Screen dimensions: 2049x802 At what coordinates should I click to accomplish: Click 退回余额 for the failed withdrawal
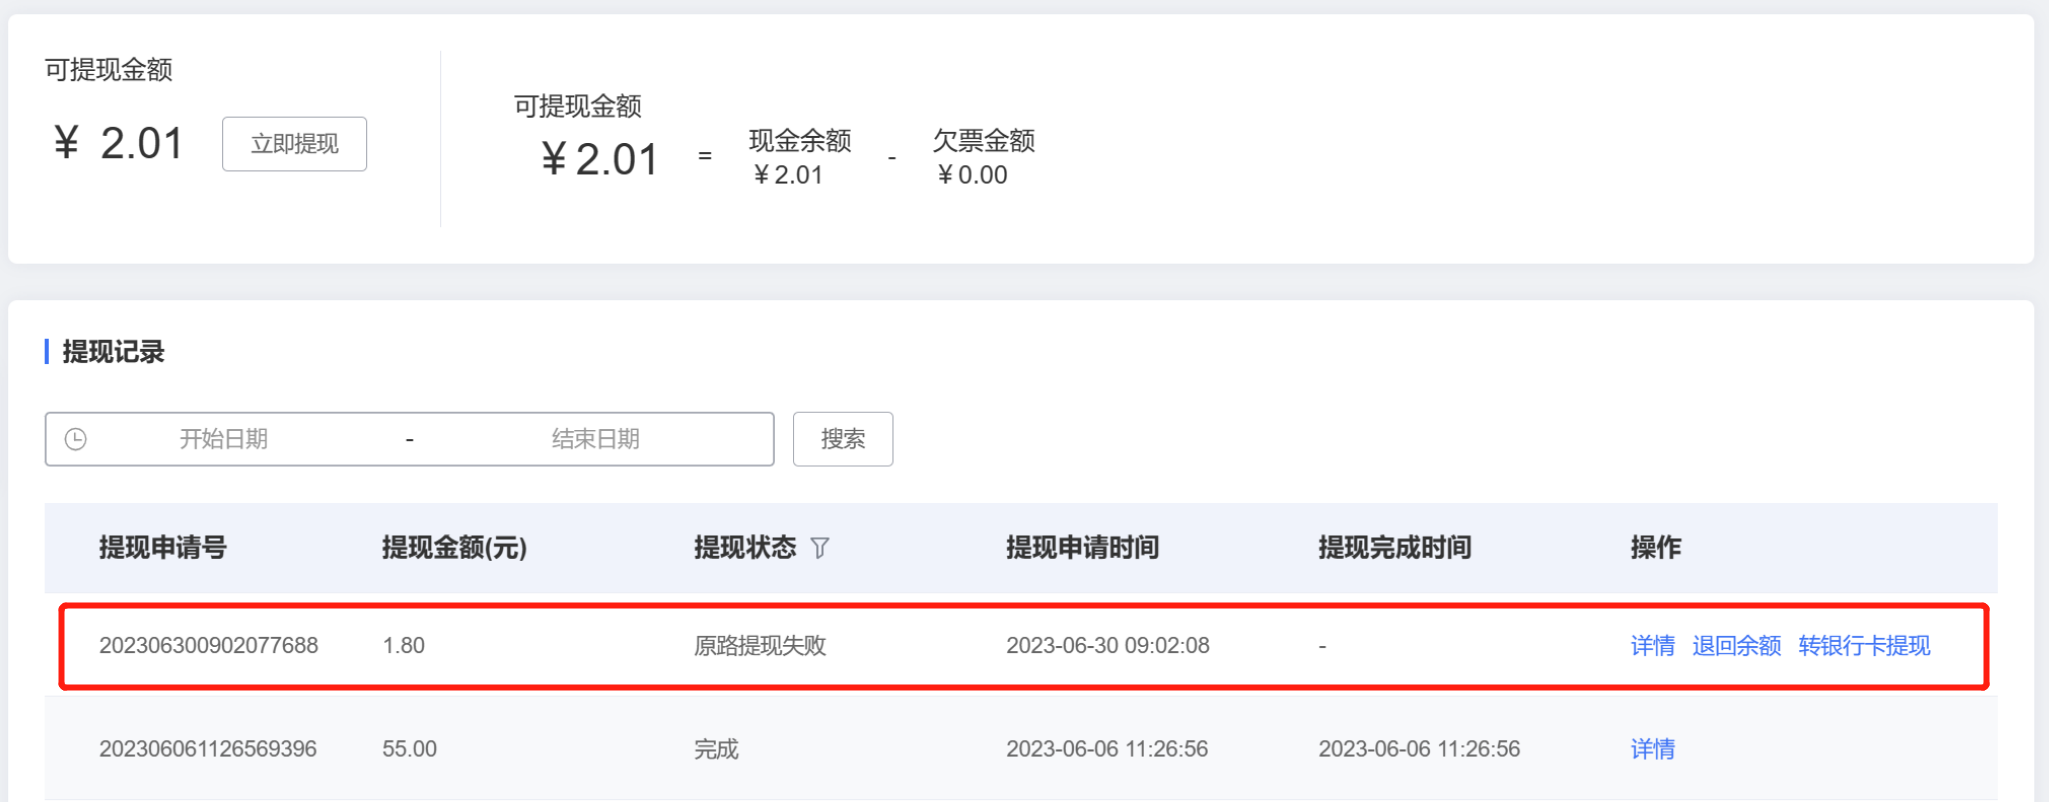1736,646
